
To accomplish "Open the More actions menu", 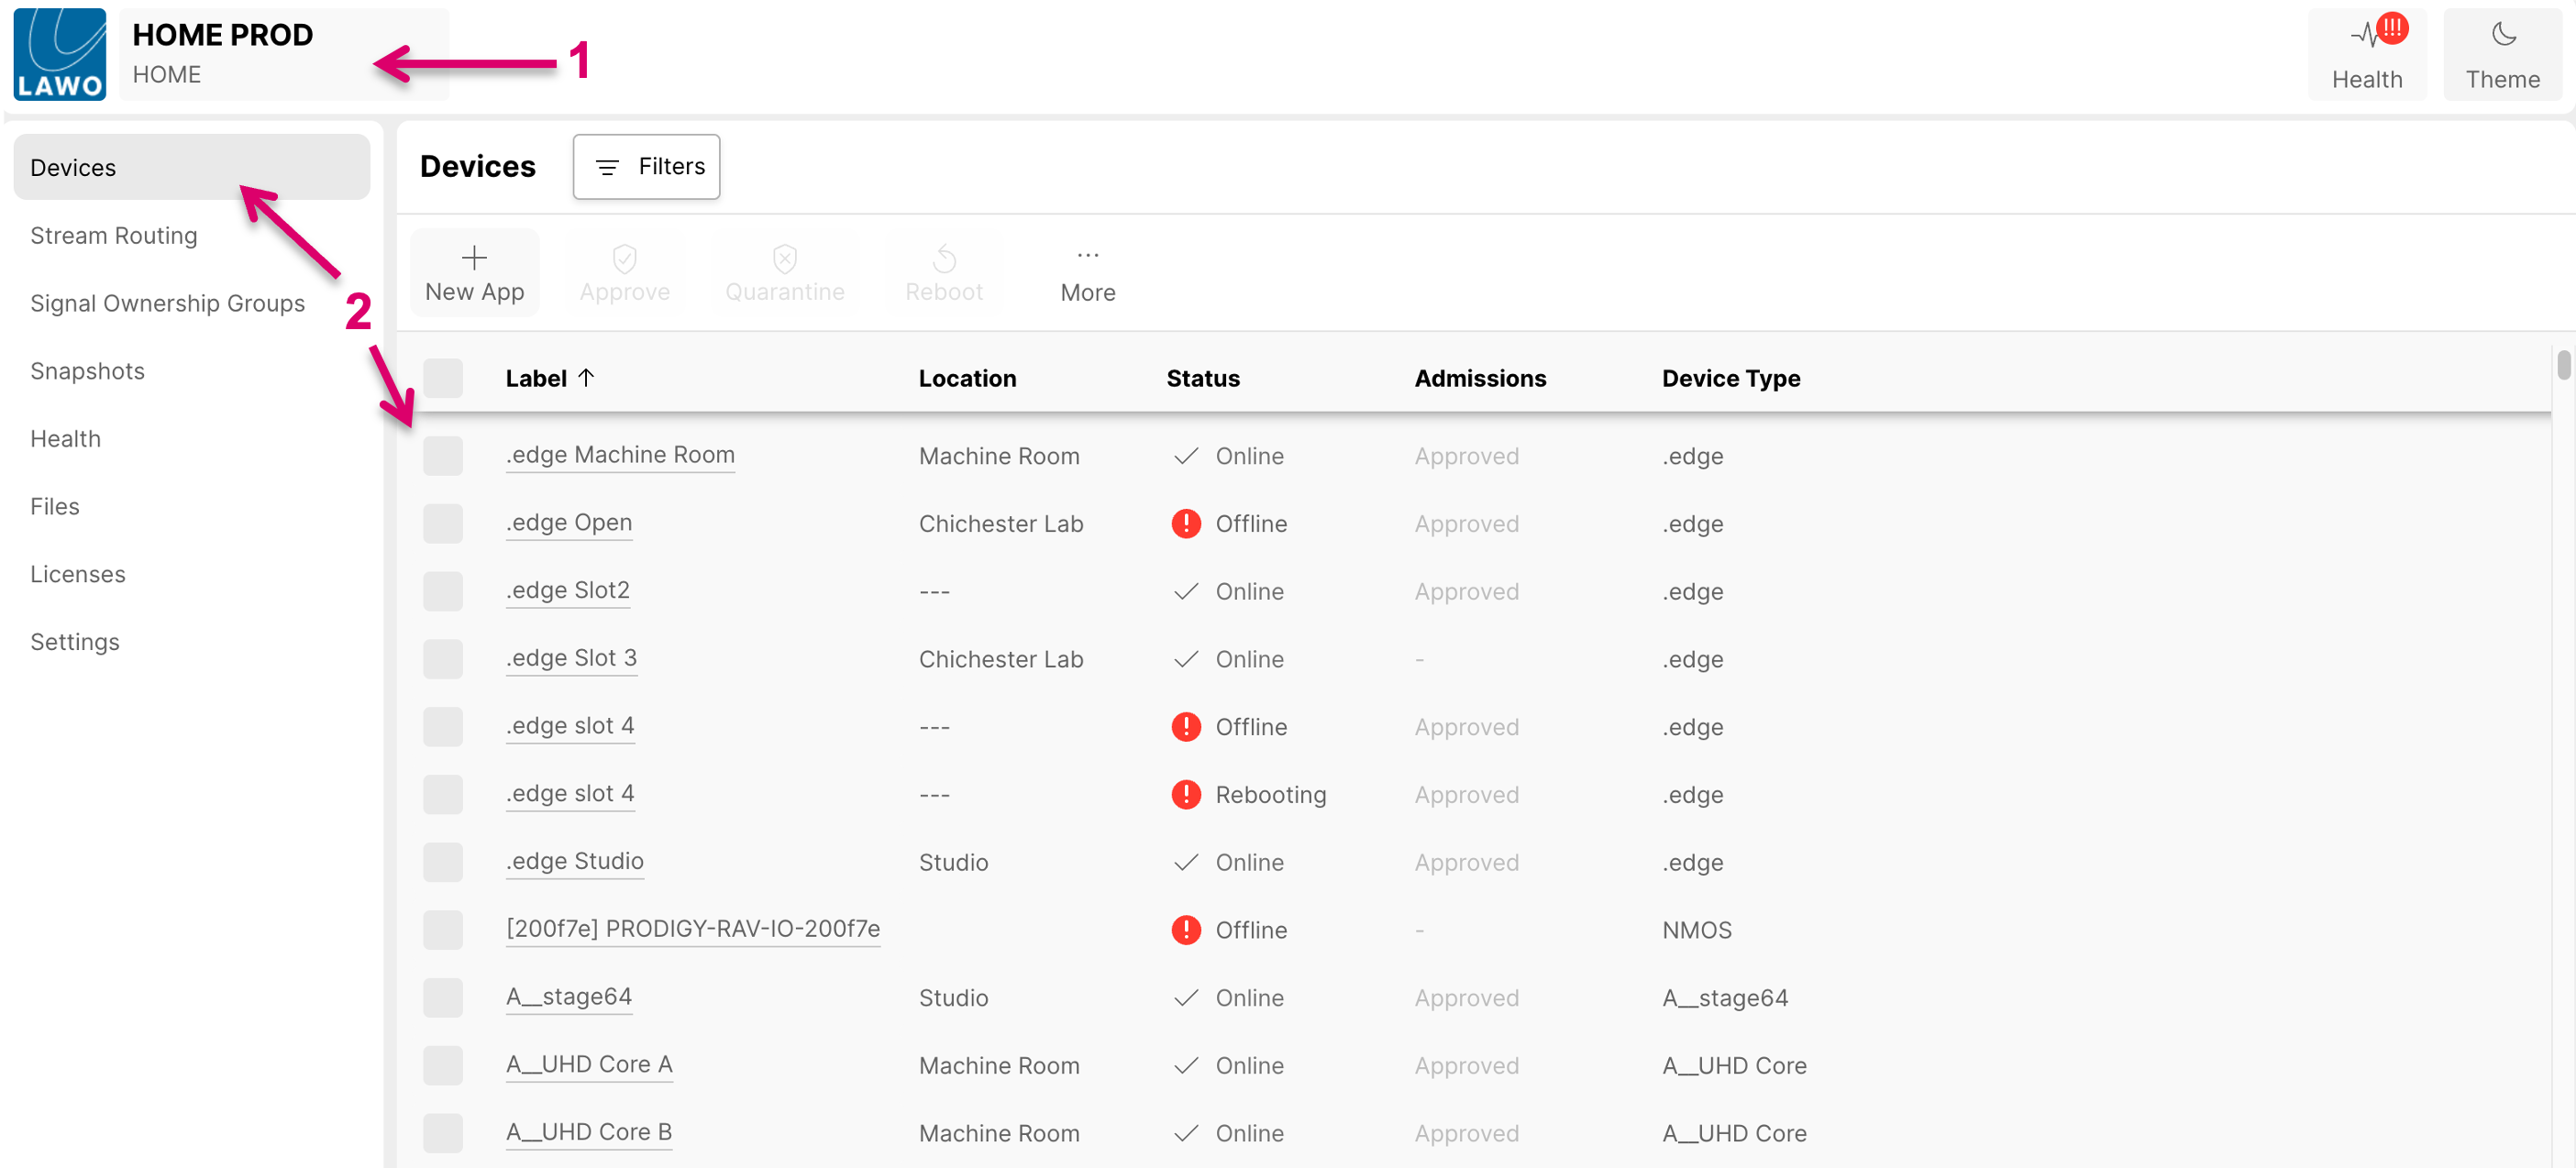I will click(1086, 271).
